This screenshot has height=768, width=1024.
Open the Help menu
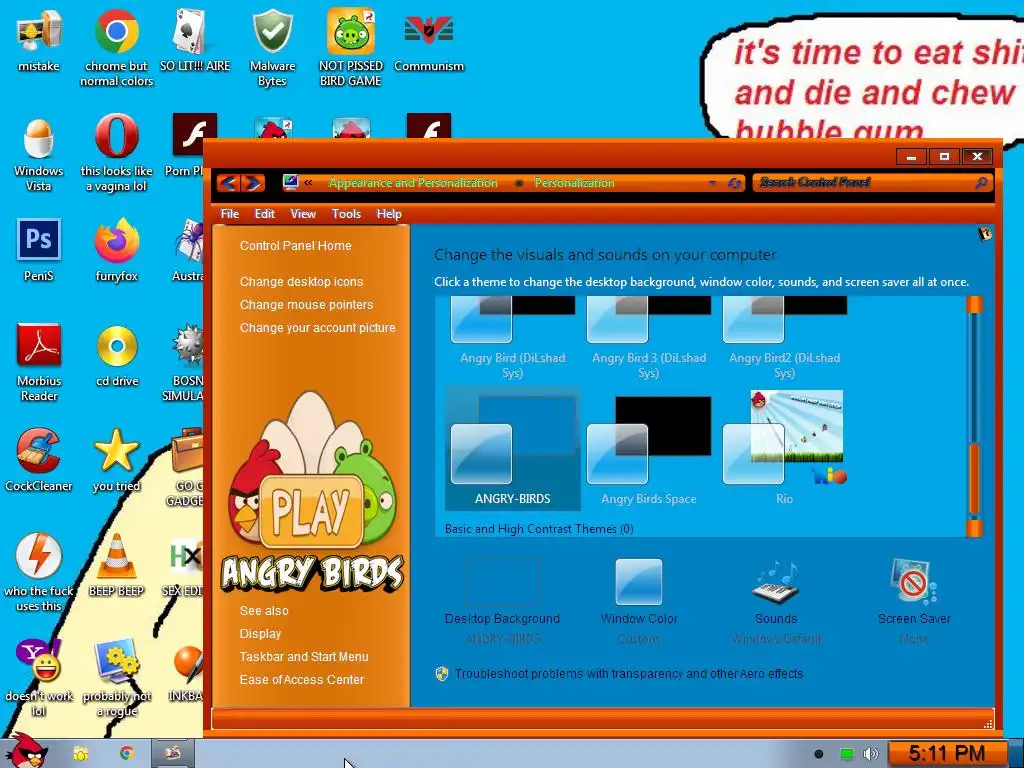click(x=389, y=214)
